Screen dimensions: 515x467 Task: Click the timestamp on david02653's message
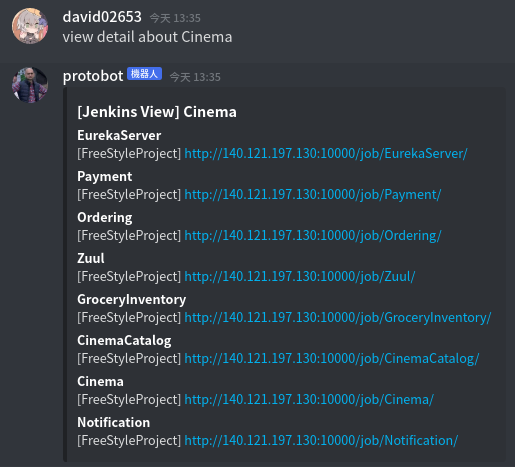(175, 18)
